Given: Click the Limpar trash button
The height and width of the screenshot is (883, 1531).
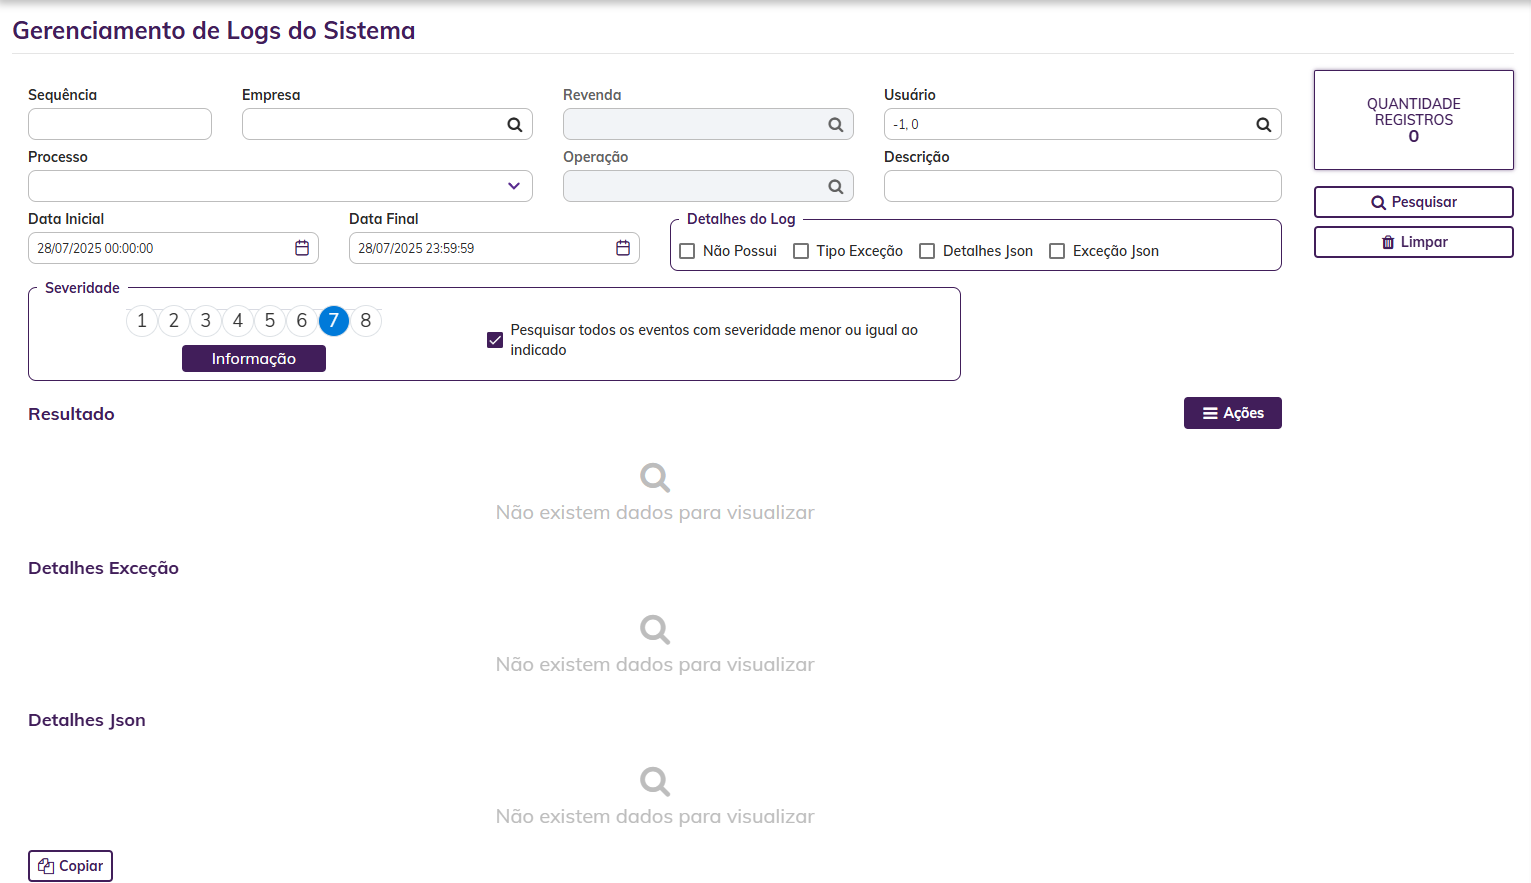Looking at the screenshot, I should point(1413,242).
